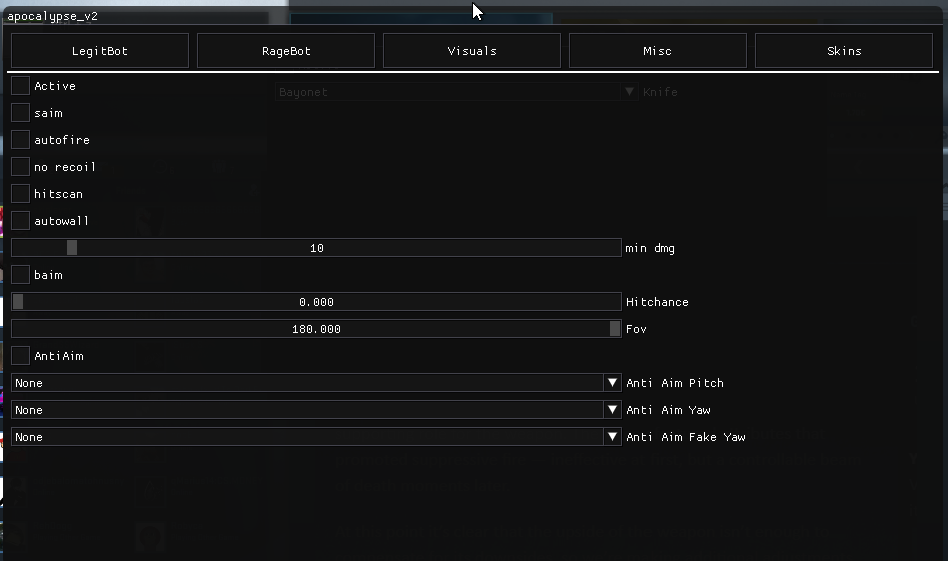Enable the no recoil checkbox
This screenshot has height=561, width=948.
(x=21, y=167)
